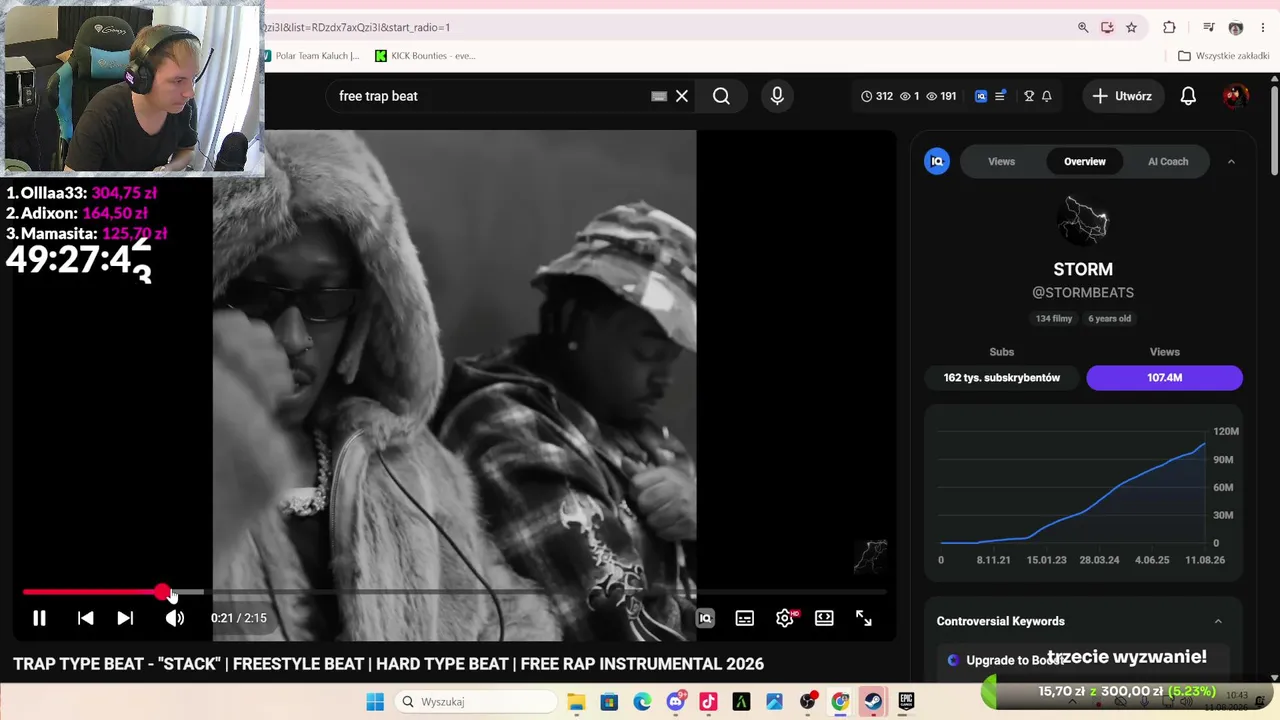The height and width of the screenshot is (720, 1280).
Task: Toggle subtitles on the video
Action: (x=744, y=618)
